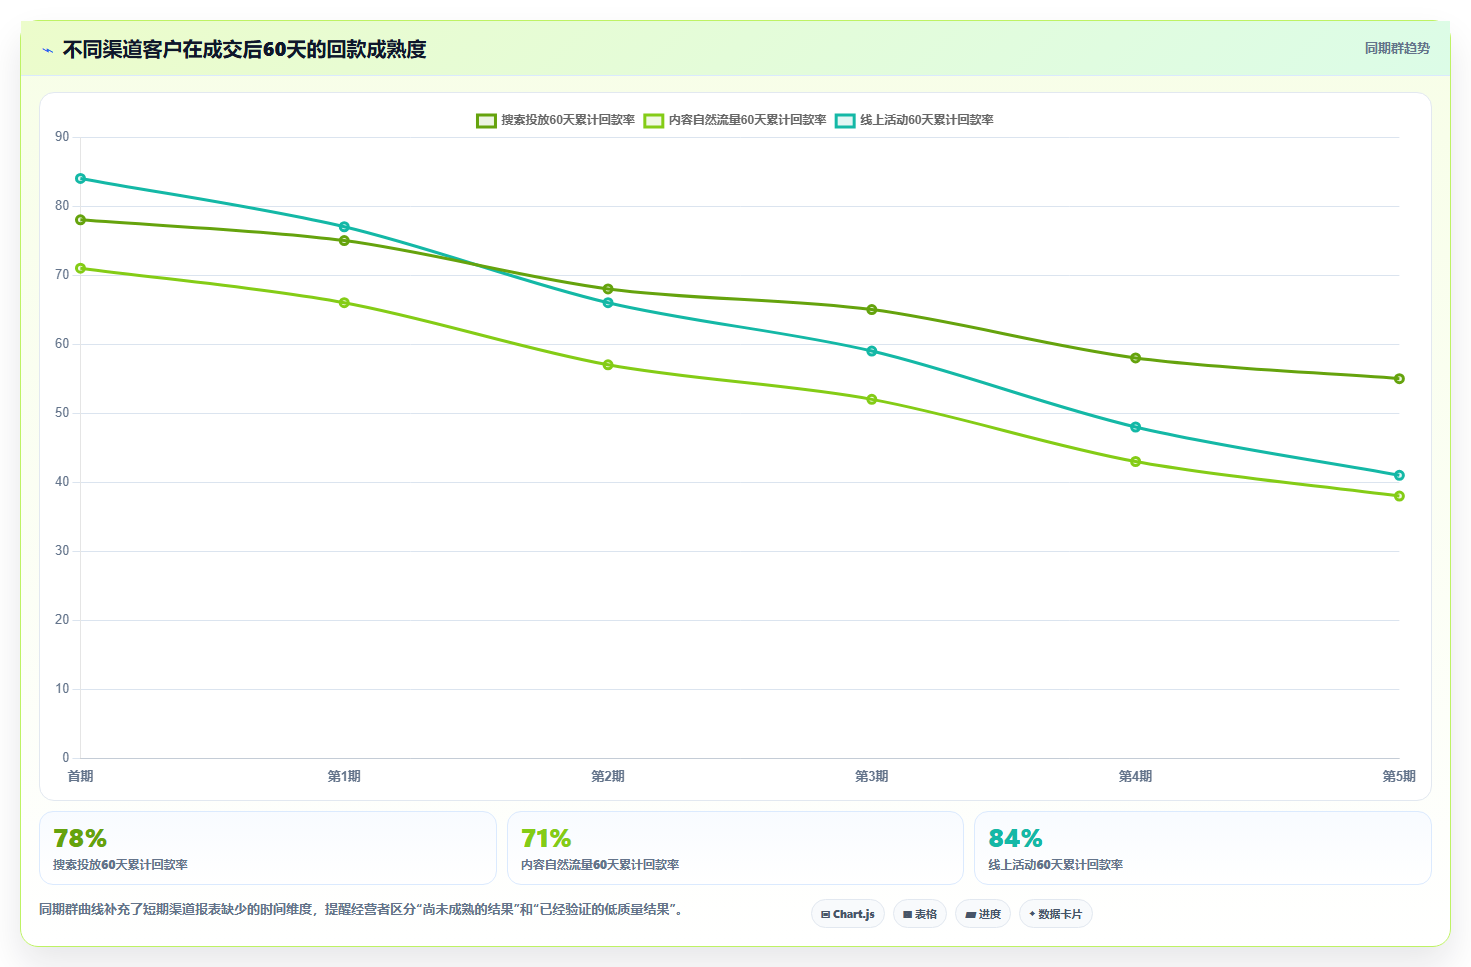Screen dimensions: 1471x967
Task: Click the 表格 tag
Action: [x=920, y=914]
